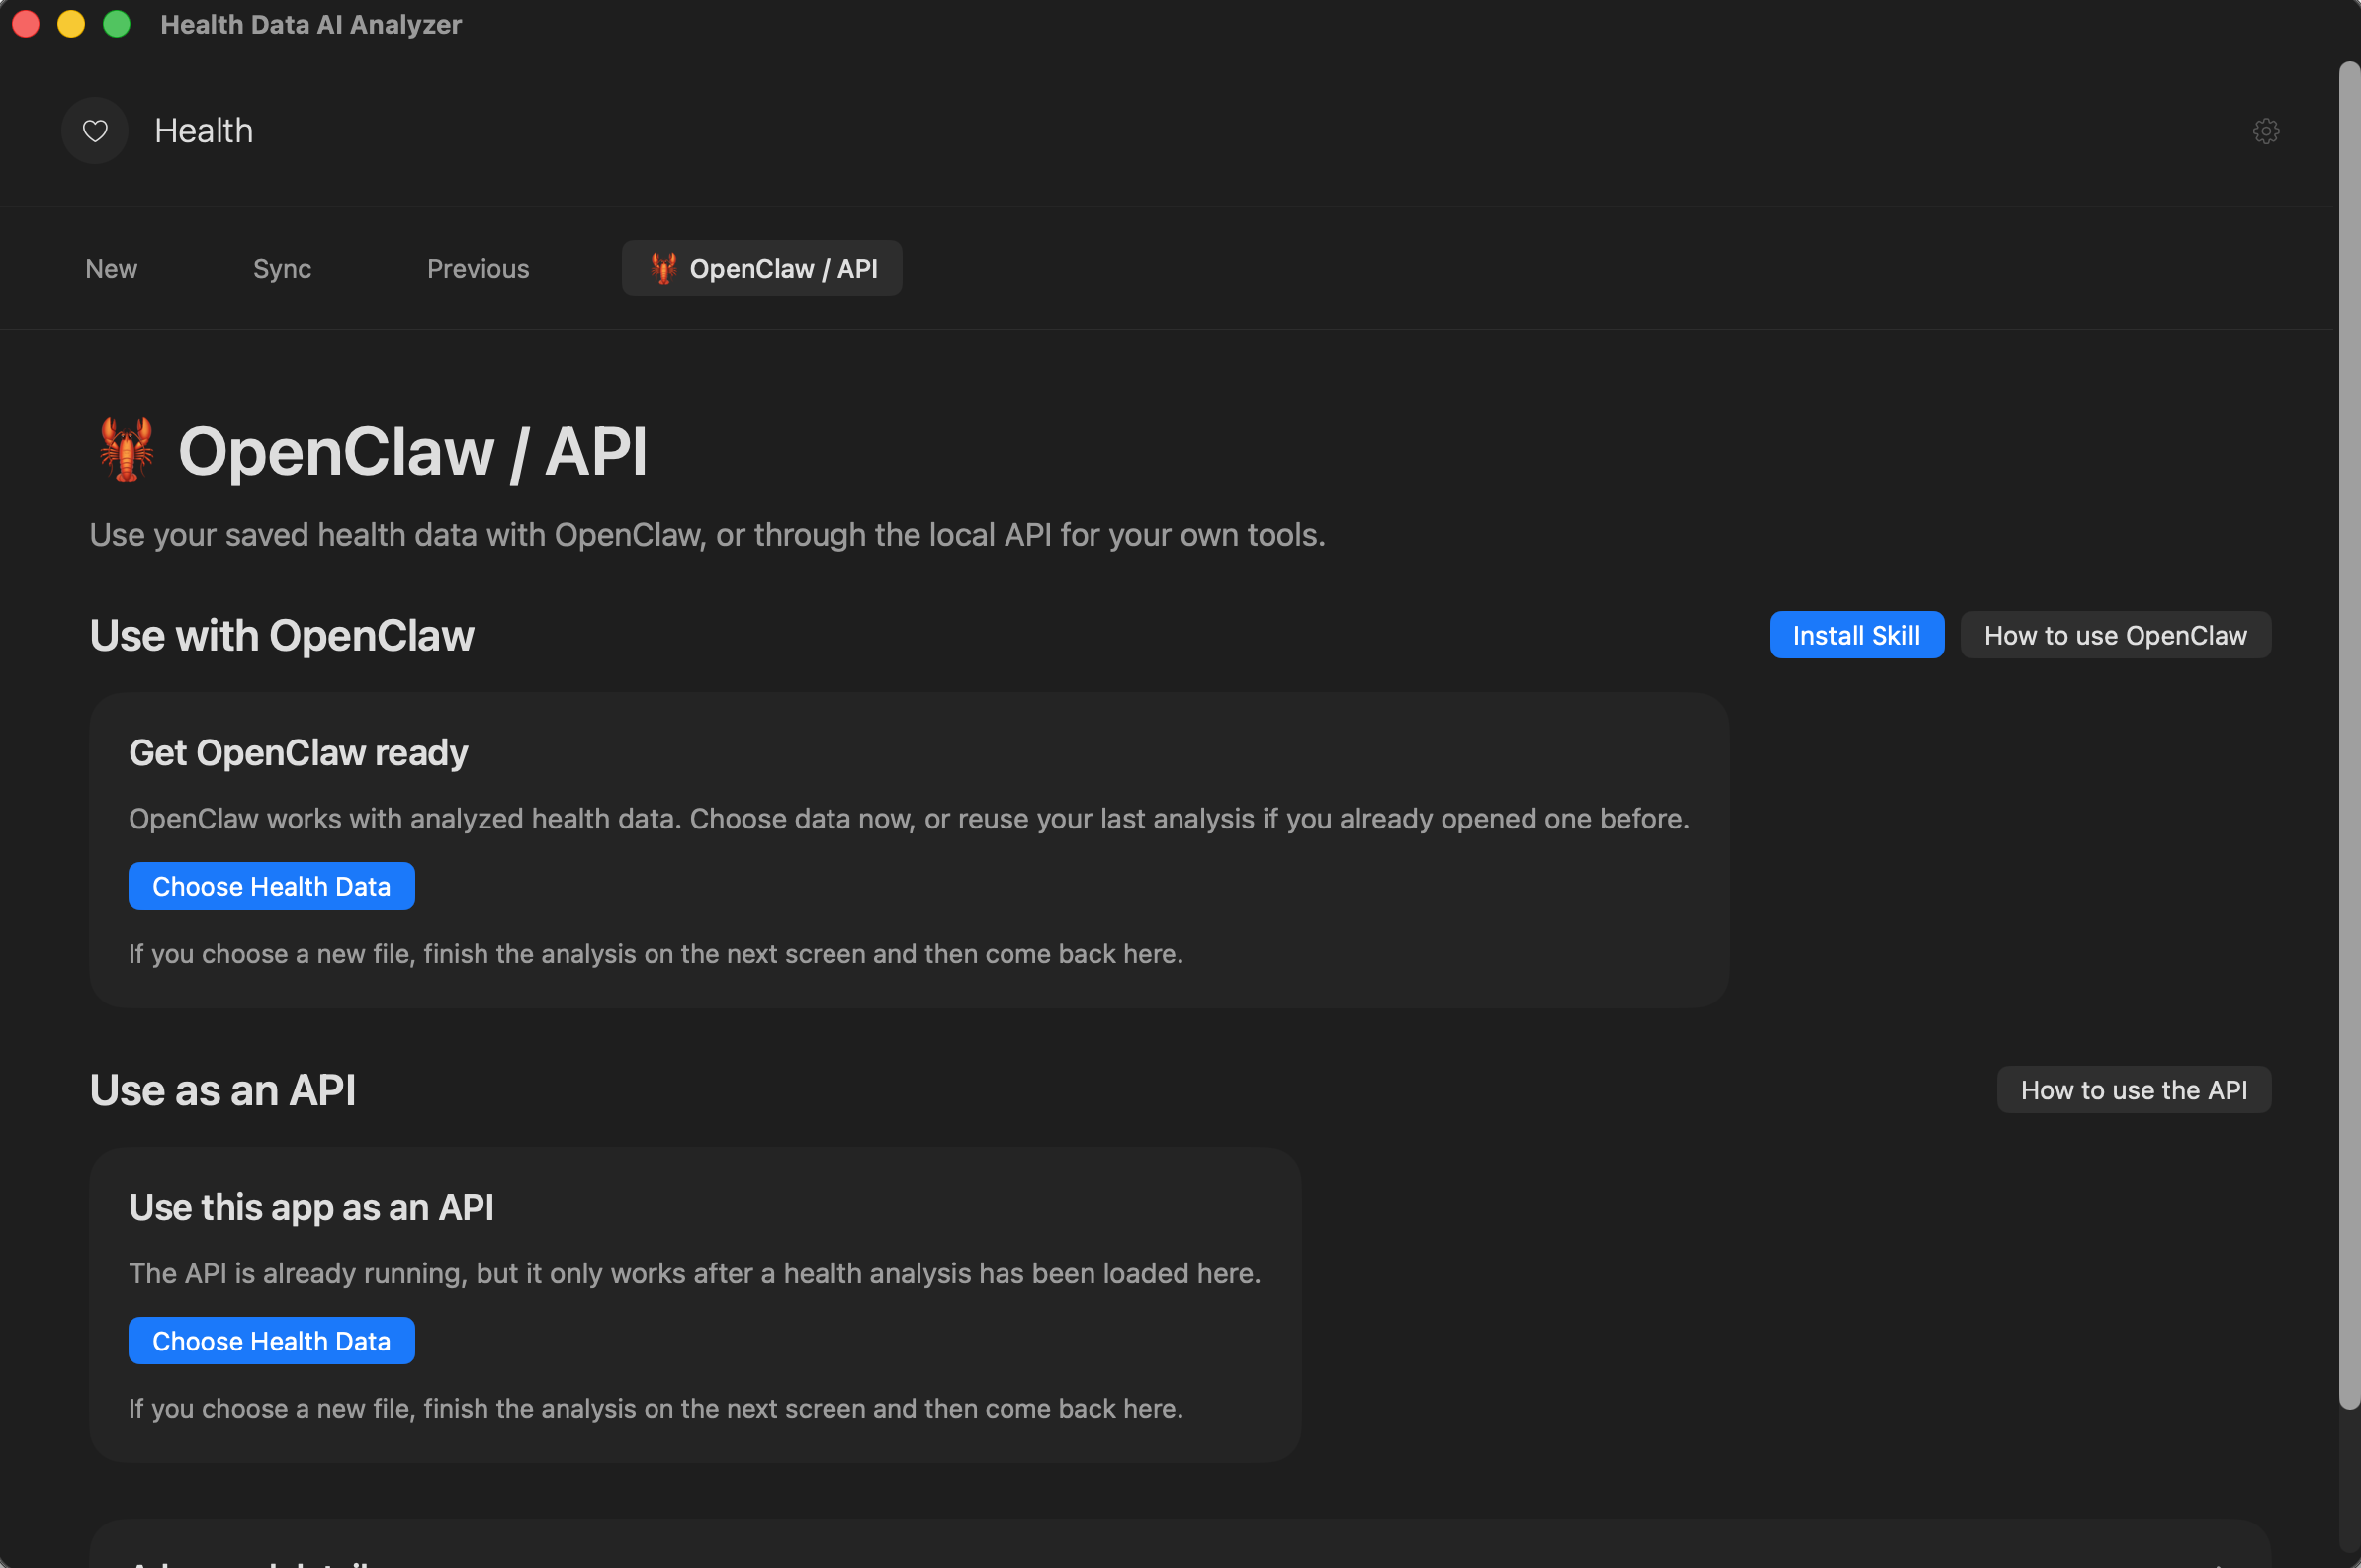Open the Sync tab
This screenshot has height=1568, width=2361.
click(282, 268)
